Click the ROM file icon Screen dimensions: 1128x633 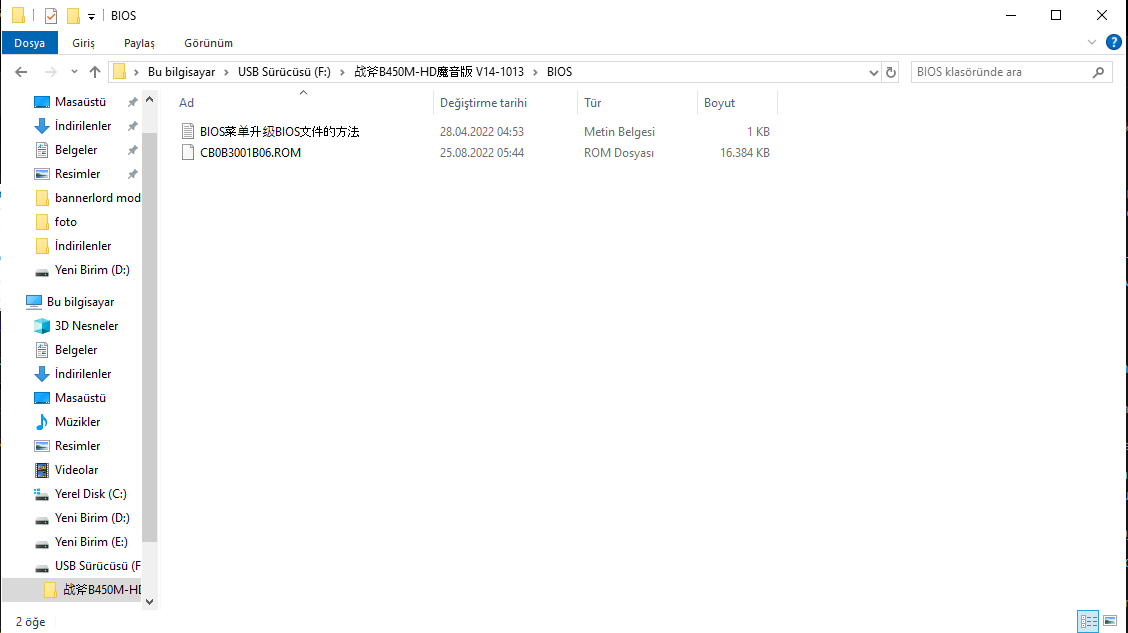(188, 152)
